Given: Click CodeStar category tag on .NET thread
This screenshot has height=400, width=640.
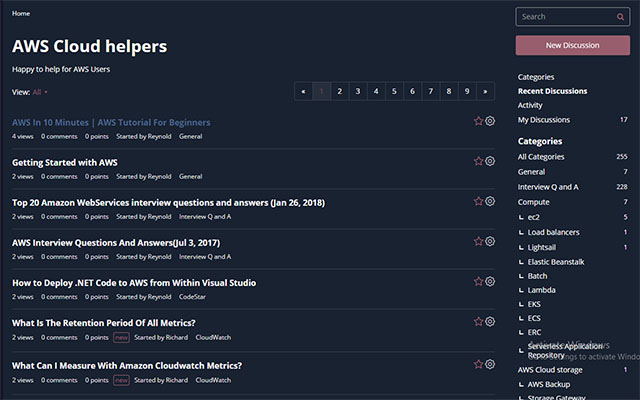Looking at the screenshot, I should pyautogui.click(x=192, y=297).
